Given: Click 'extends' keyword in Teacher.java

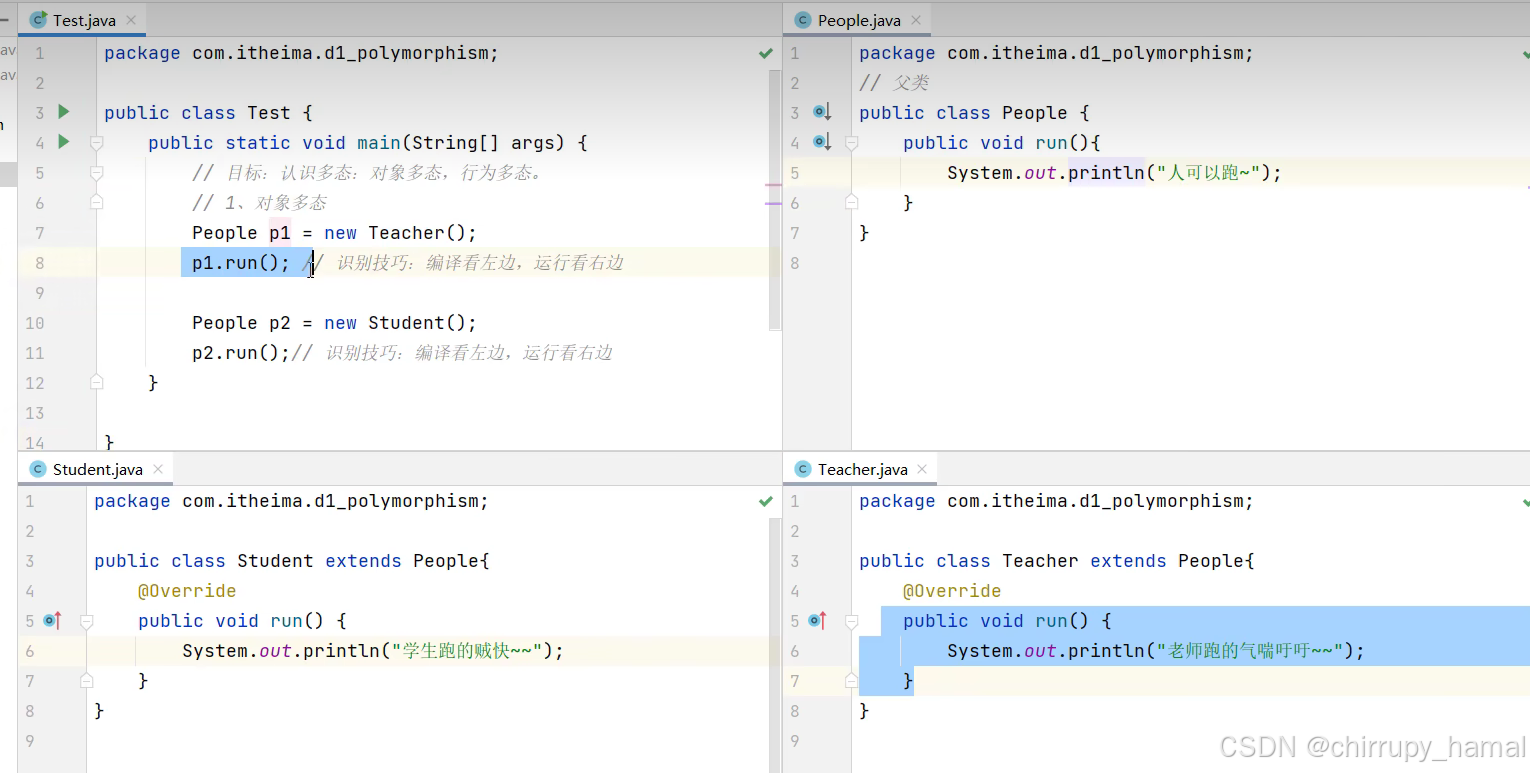Looking at the screenshot, I should coord(1129,561).
